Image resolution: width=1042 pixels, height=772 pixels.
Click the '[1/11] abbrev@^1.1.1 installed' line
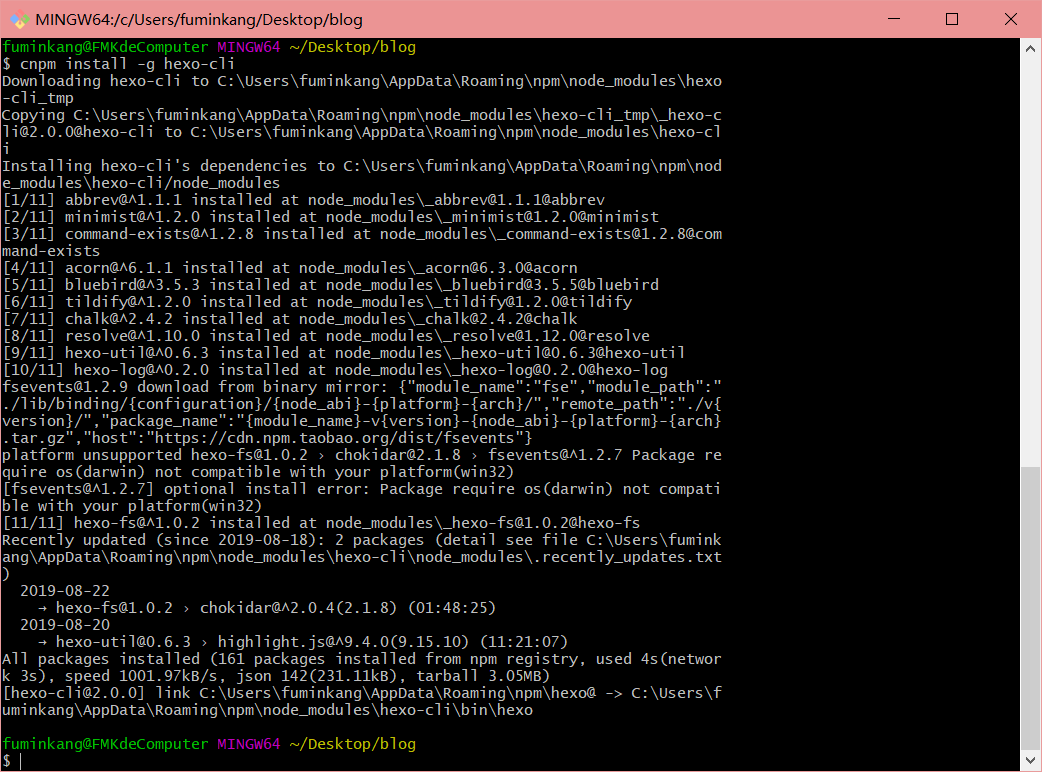pyautogui.click(x=304, y=200)
